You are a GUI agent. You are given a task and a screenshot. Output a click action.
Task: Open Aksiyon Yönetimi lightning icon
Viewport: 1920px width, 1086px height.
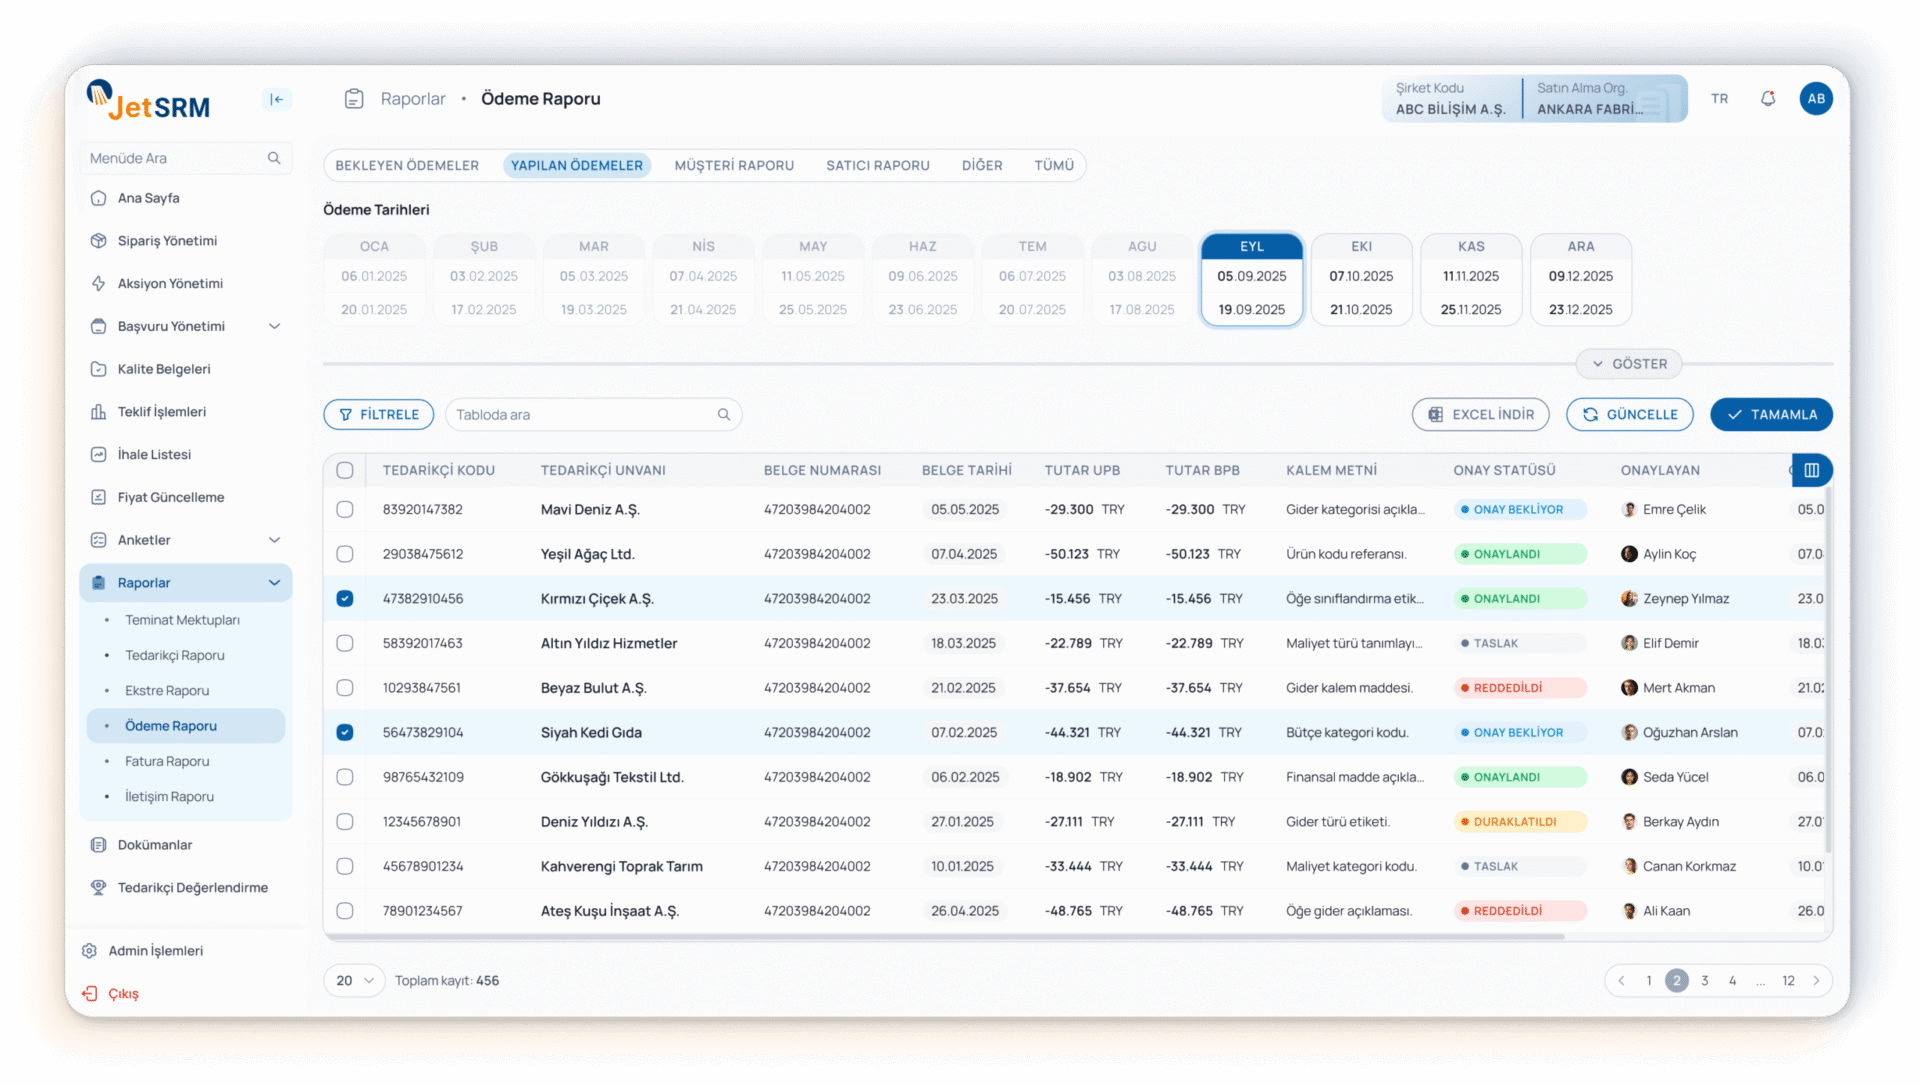tap(98, 284)
